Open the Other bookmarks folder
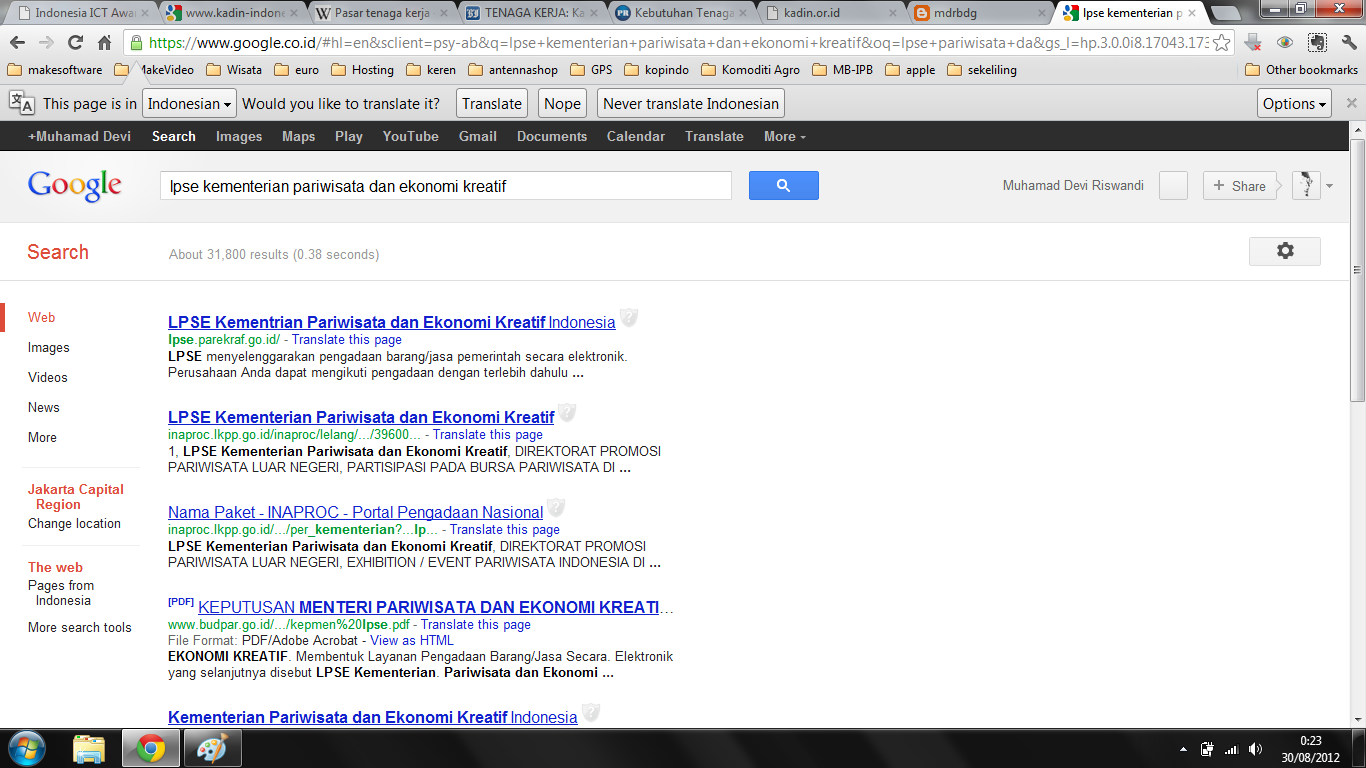This screenshot has height=768, width=1366. coord(1302,70)
